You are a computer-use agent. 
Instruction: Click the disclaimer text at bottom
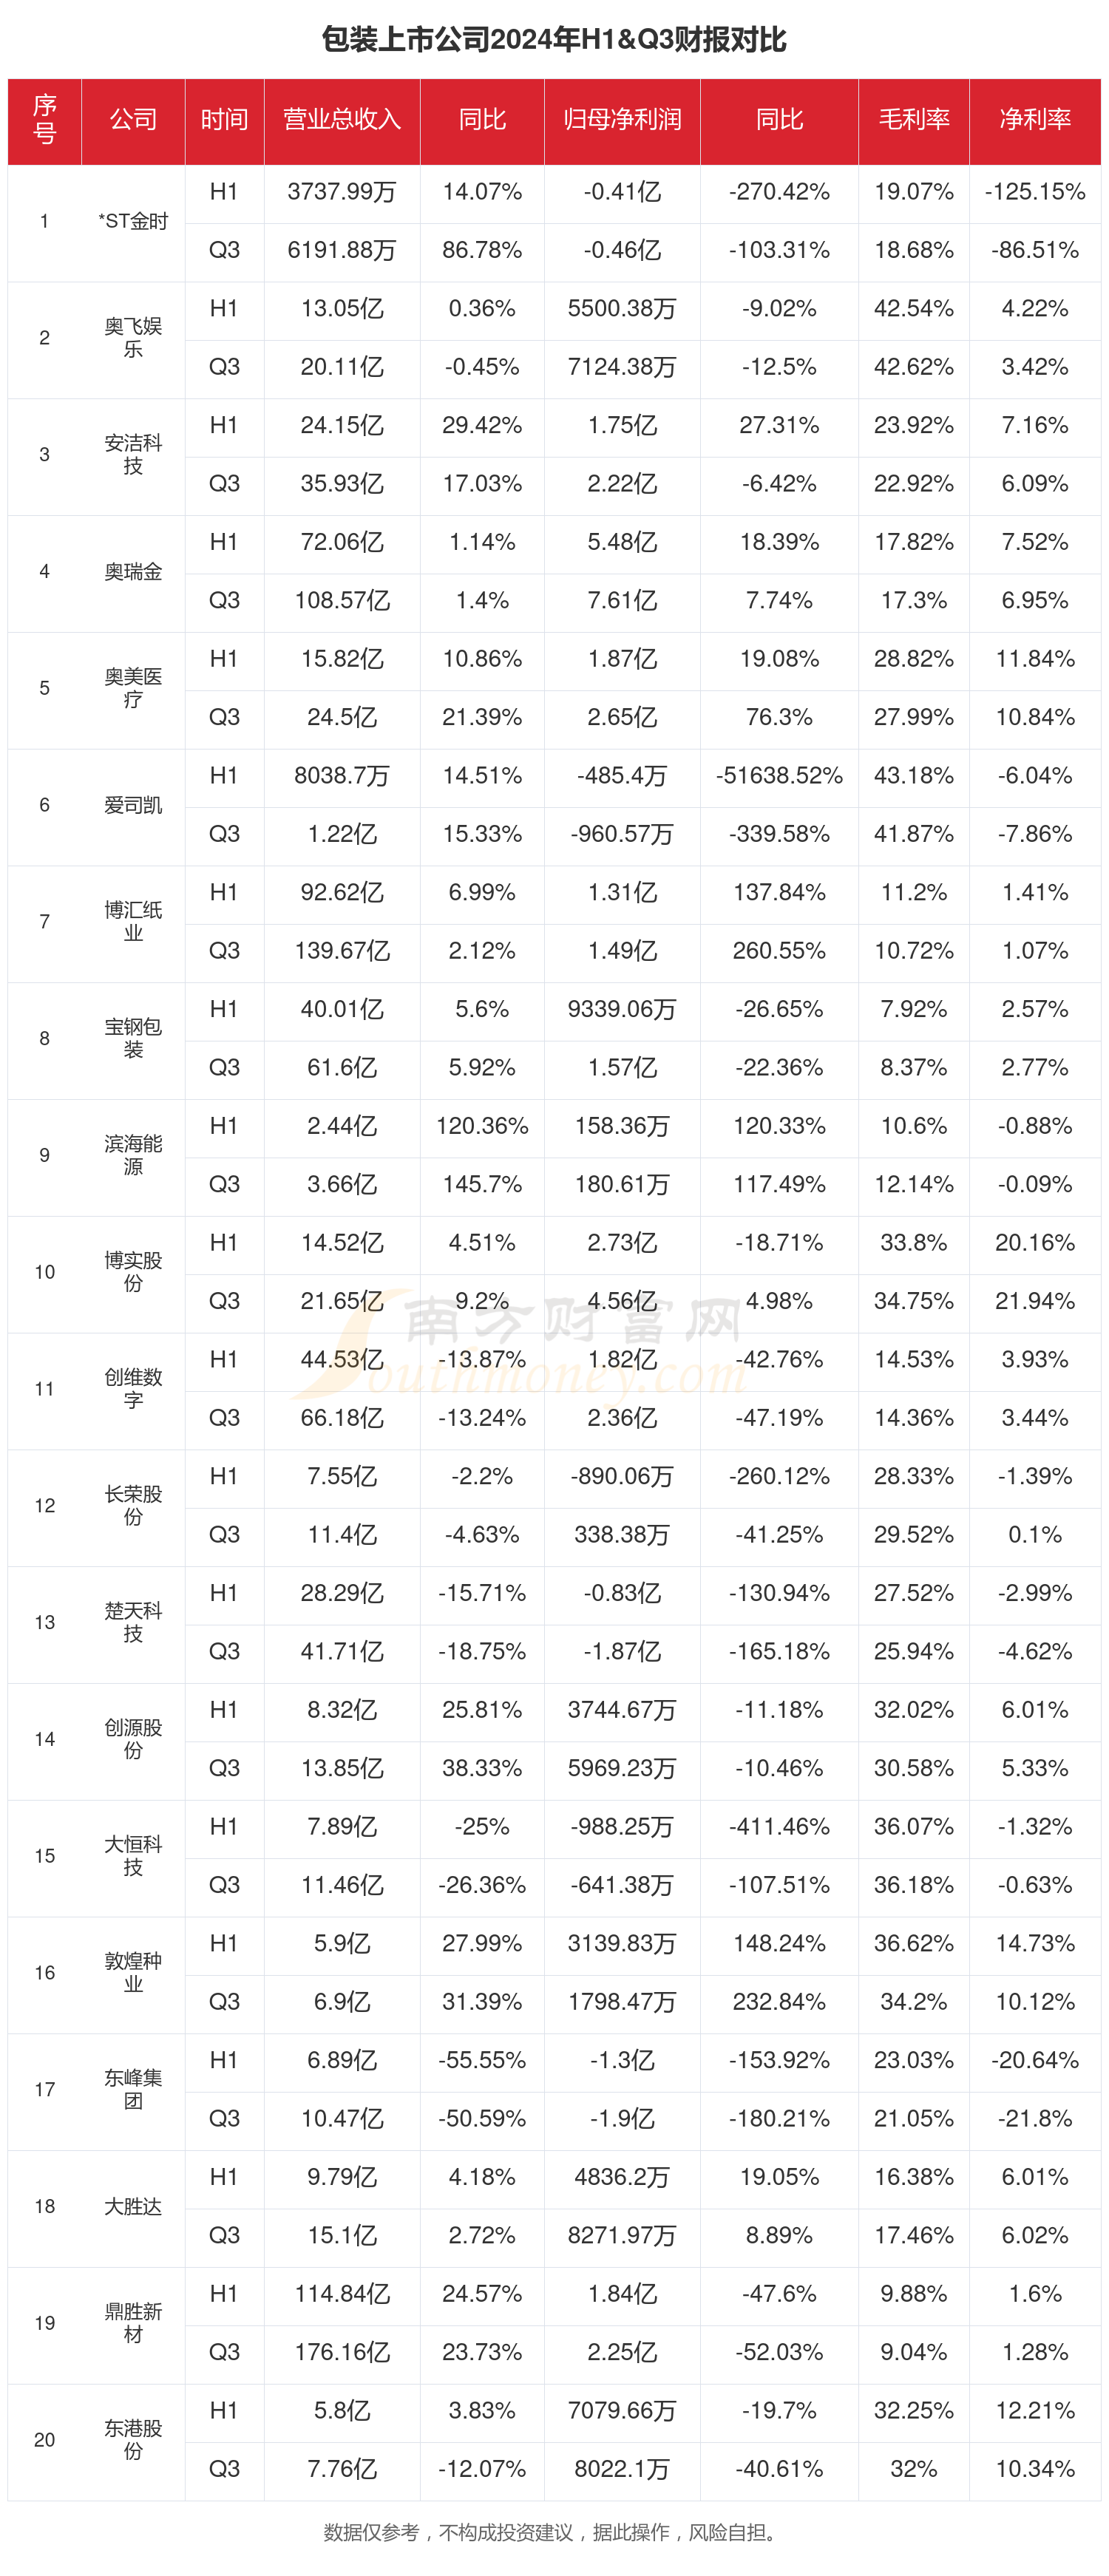click(x=554, y=2532)
